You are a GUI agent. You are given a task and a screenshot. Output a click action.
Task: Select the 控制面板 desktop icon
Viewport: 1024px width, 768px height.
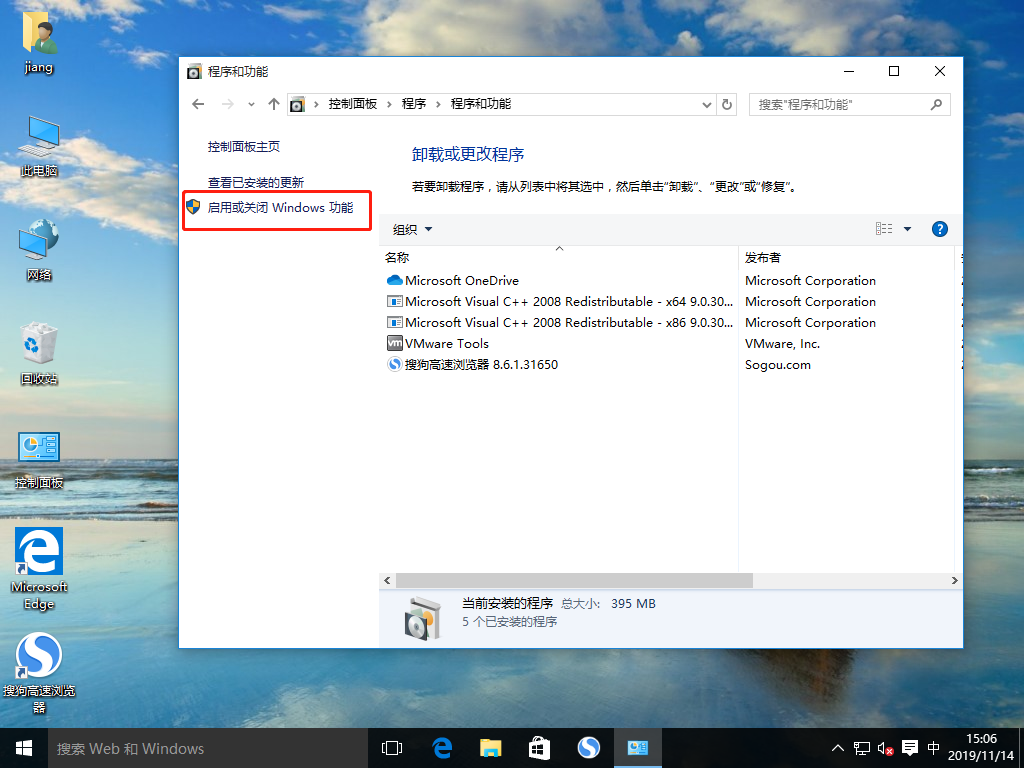tap(39, 460)
